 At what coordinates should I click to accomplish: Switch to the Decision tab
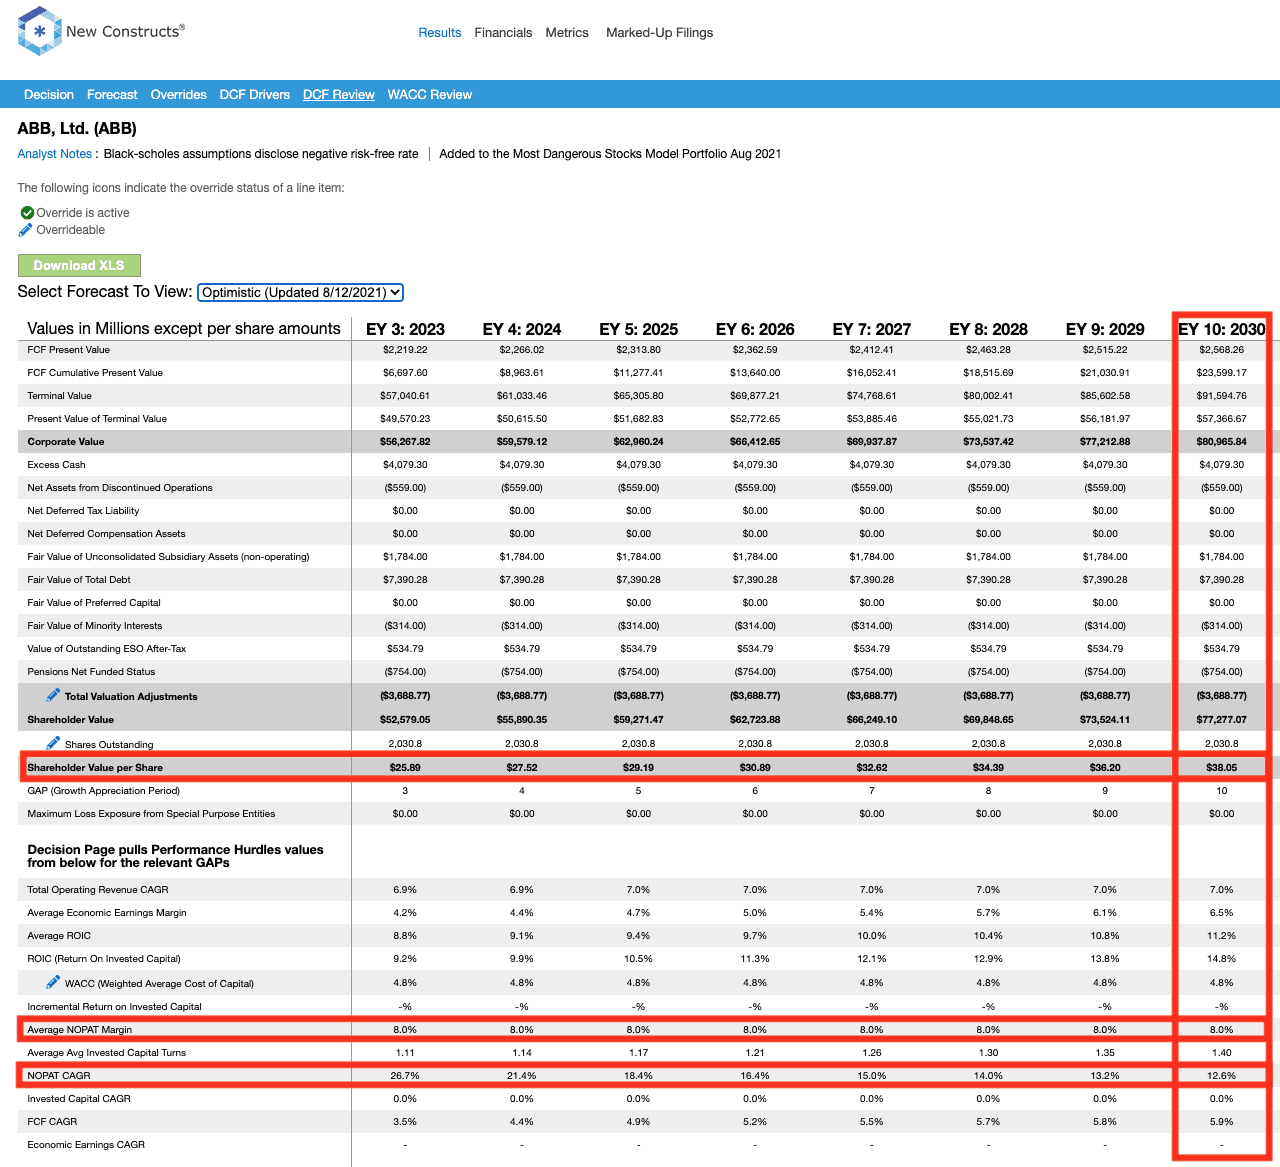pos(49,95)
